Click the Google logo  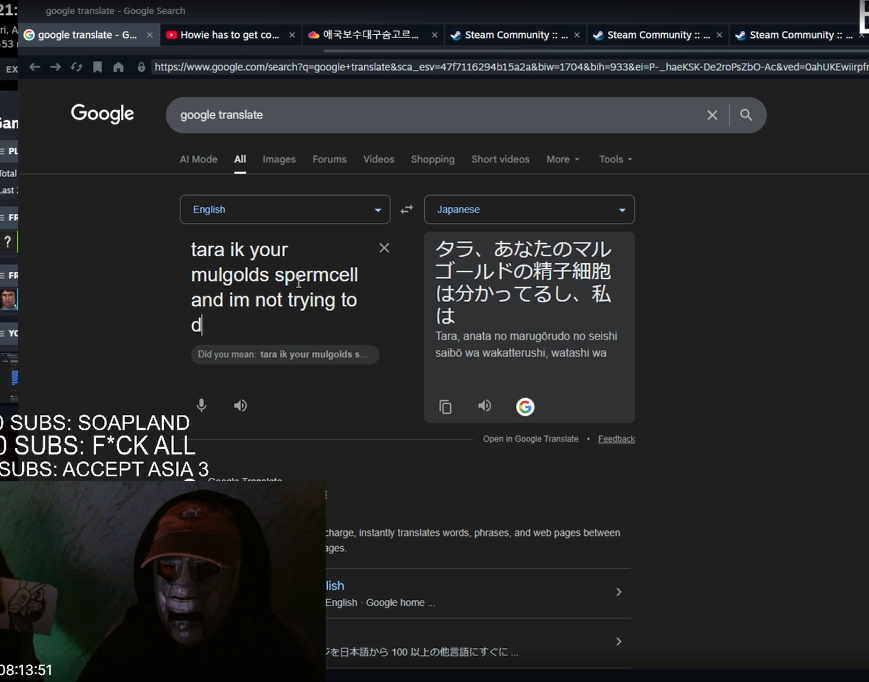click(x=103, y=114)
